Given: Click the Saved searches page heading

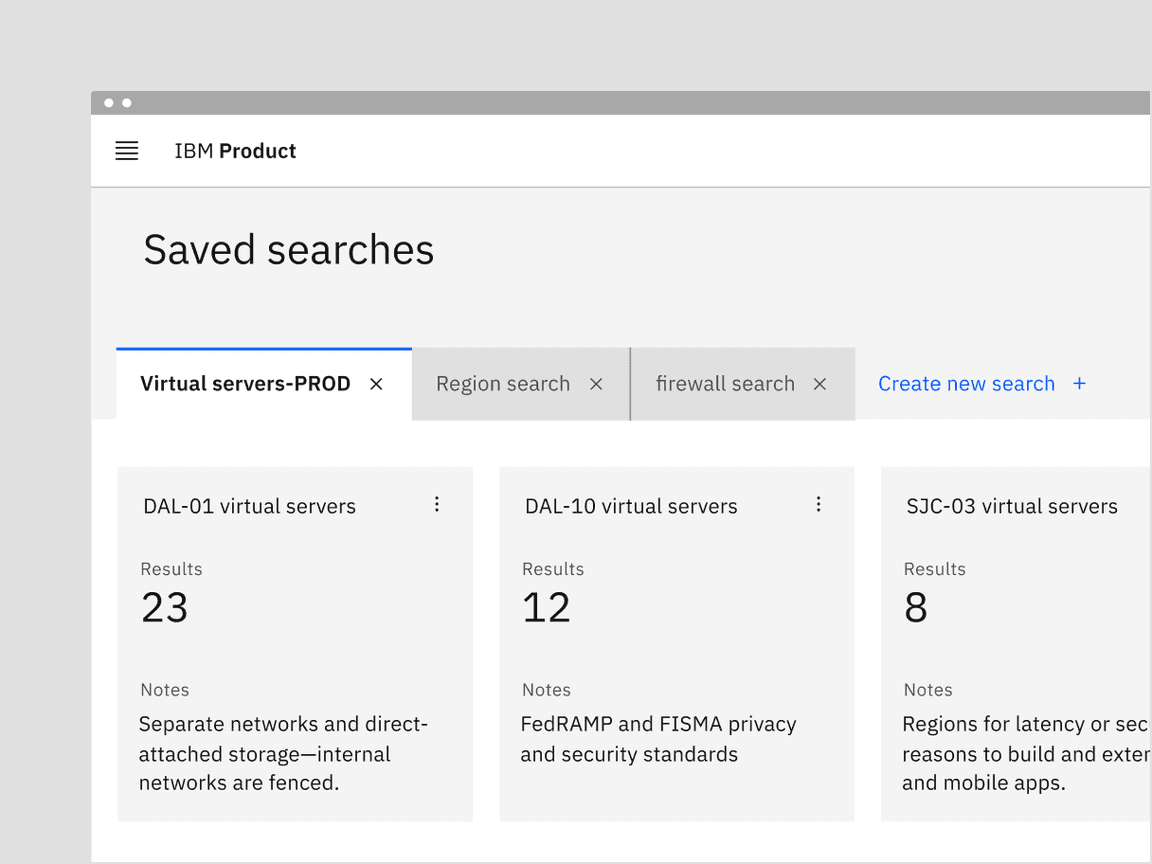Looking at the screenshot, I should coord(289,250).
